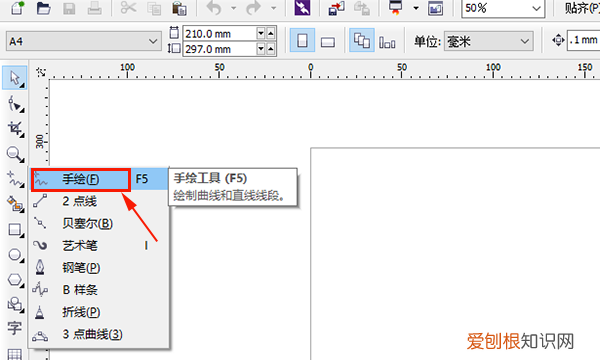Choose 贝塞尔(B) from the flyout

(x=99, y=223)
